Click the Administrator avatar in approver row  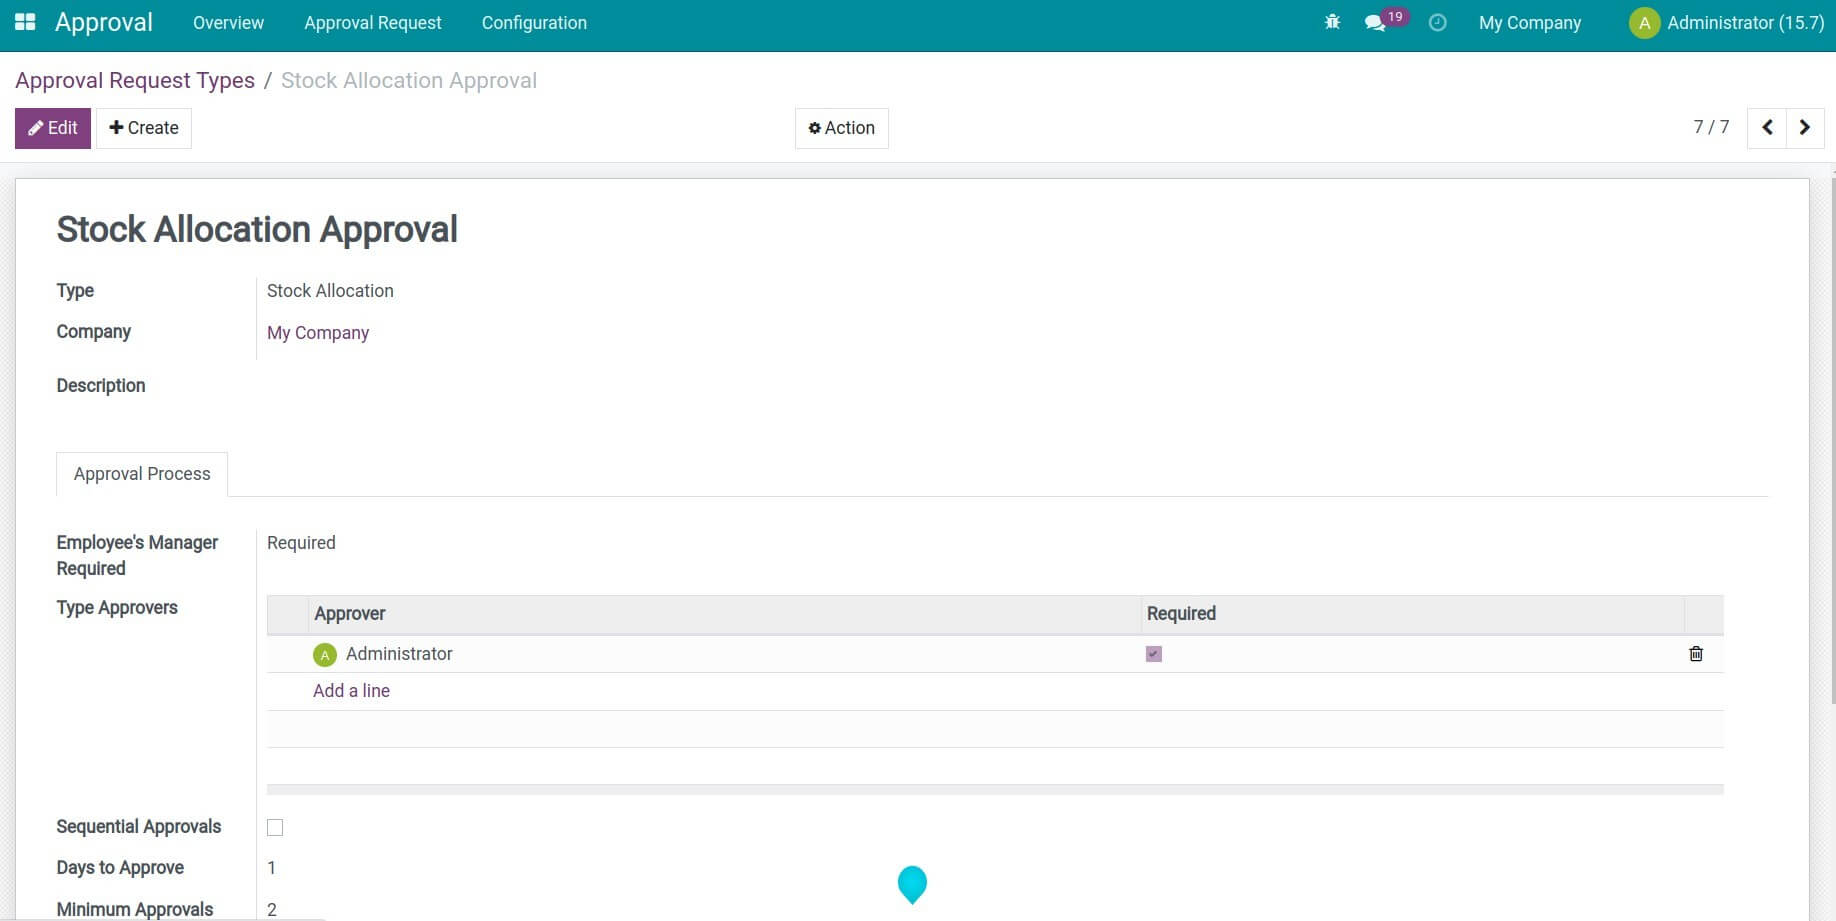[325, 655]
